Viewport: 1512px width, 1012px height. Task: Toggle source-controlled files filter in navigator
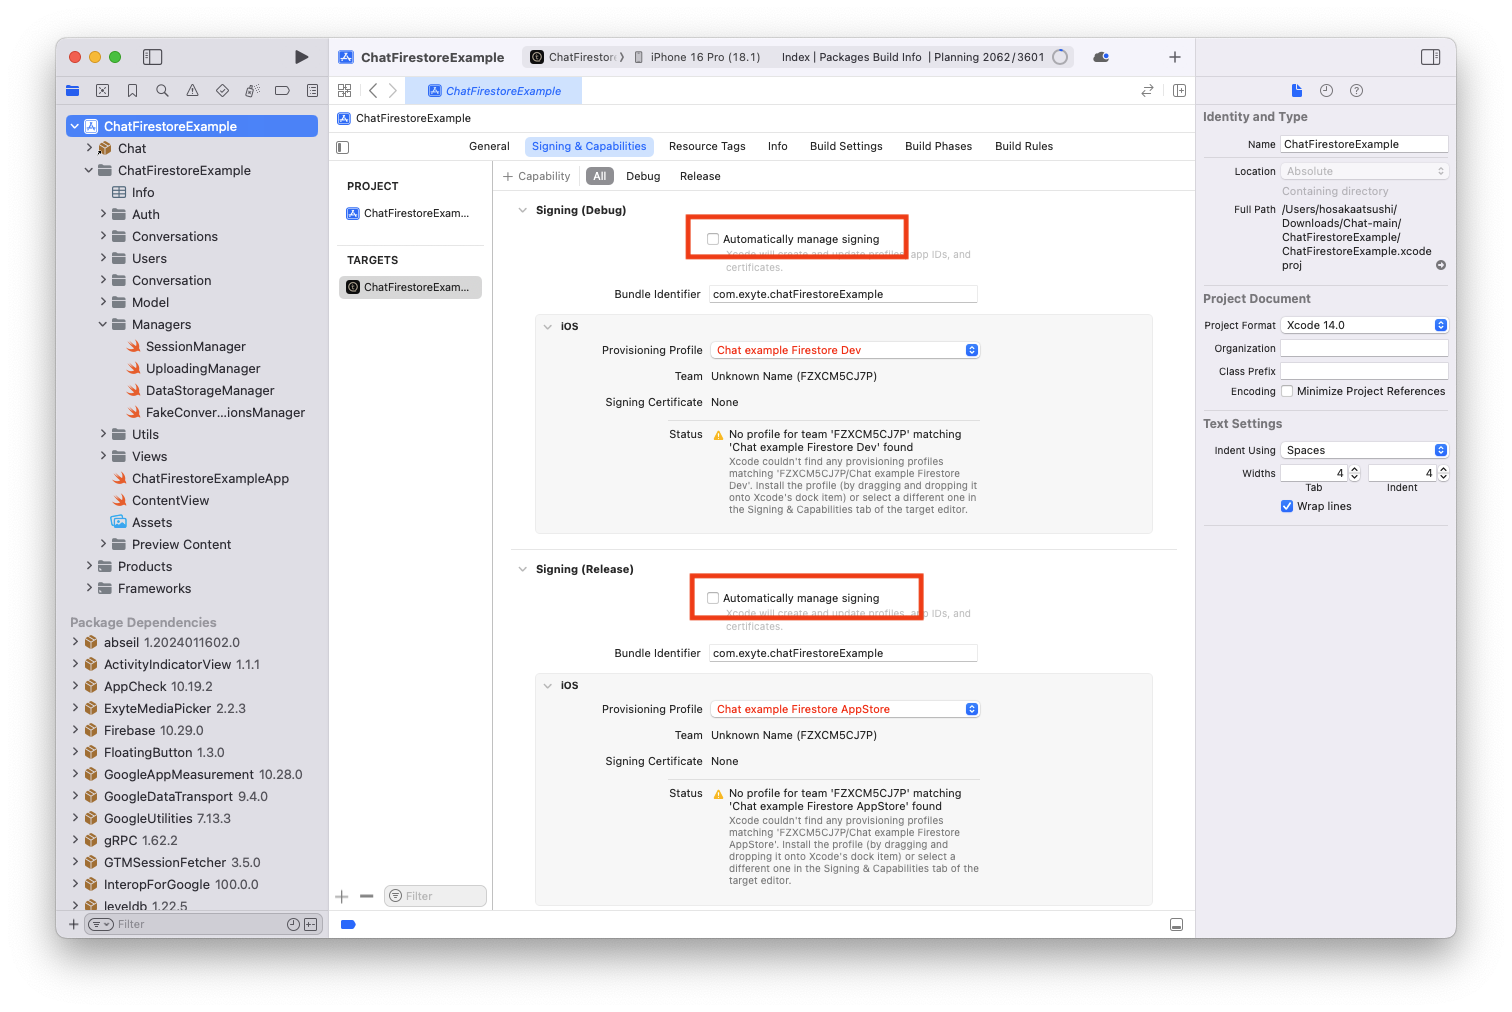pos(310,925)
